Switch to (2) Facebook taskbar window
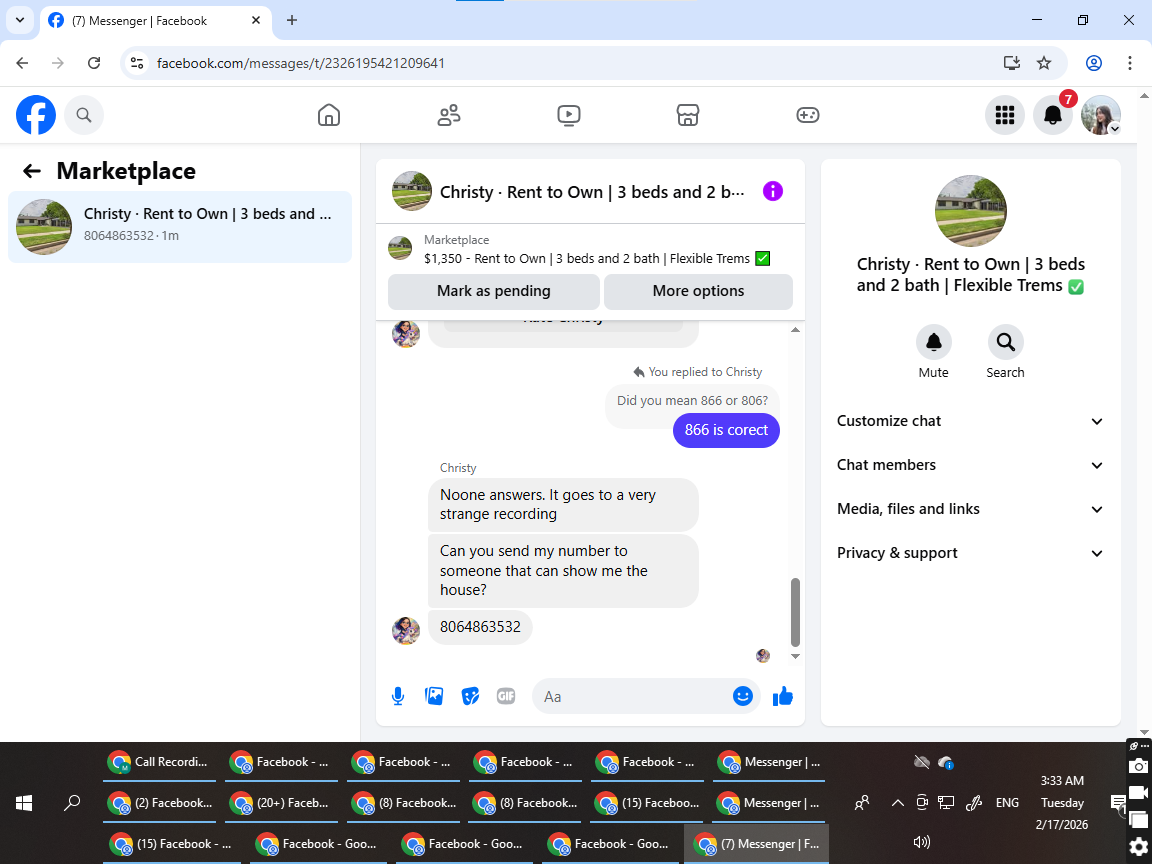1152x864 pixels. pyautogui.click(x=159, y=804)
